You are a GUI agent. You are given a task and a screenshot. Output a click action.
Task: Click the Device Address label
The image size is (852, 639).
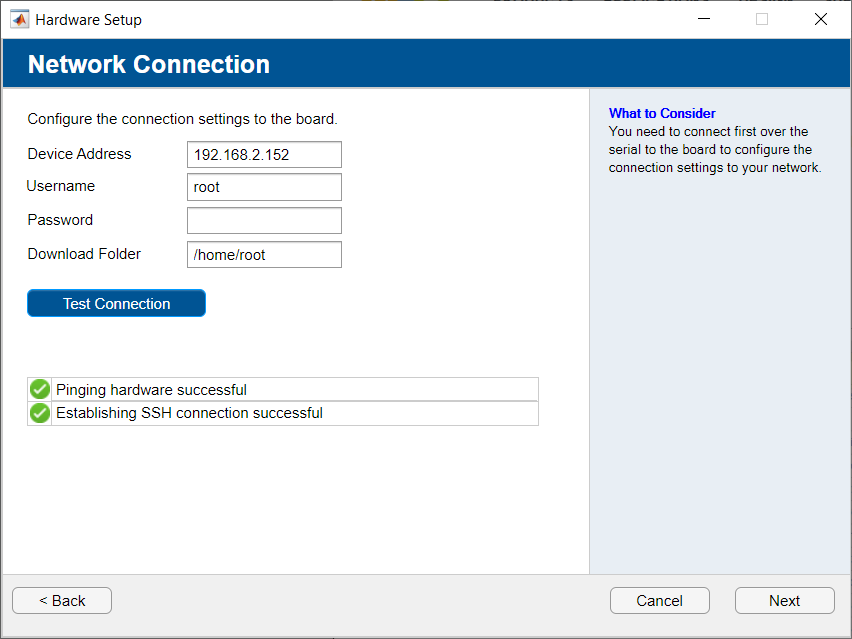click(x=80, y=154)
